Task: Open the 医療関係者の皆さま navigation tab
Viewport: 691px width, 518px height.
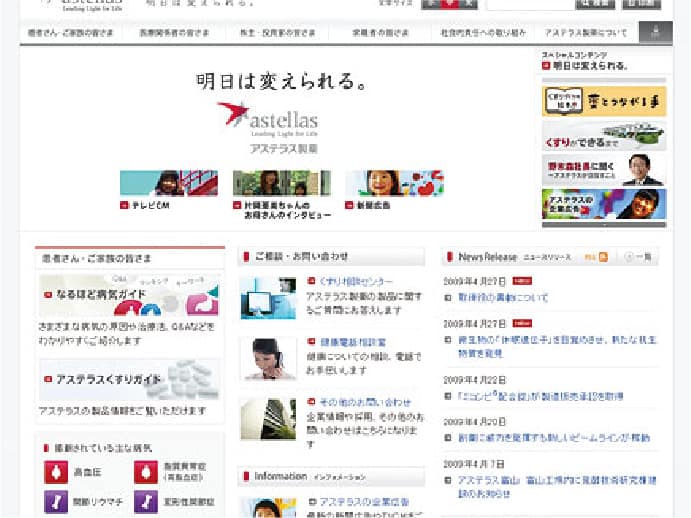Action: tap(174, 33)
